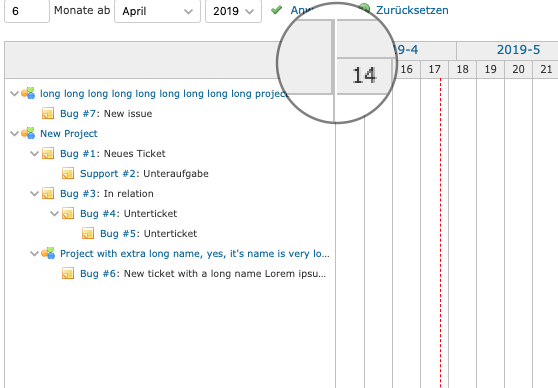Screen dimensions: 558x388
Task: Open Bug #7 New issue link
Action: tap(78, 114)
